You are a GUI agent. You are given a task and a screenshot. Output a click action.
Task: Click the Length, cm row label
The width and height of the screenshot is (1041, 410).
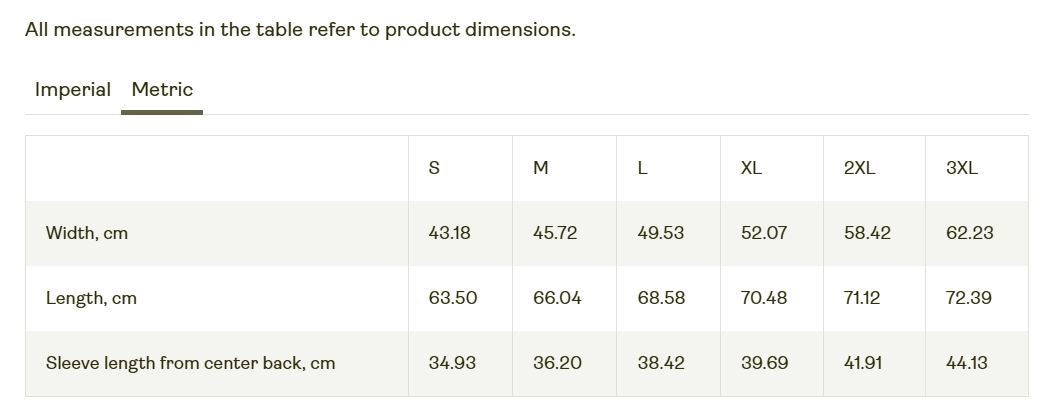pyautogui.click(x=91, y=298)
